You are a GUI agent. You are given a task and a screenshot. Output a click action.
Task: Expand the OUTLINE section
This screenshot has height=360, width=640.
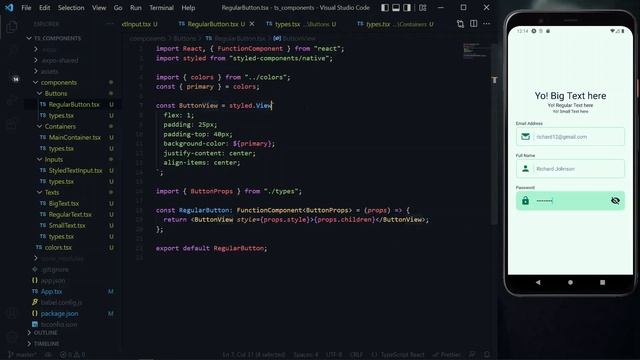pos(45,333)
